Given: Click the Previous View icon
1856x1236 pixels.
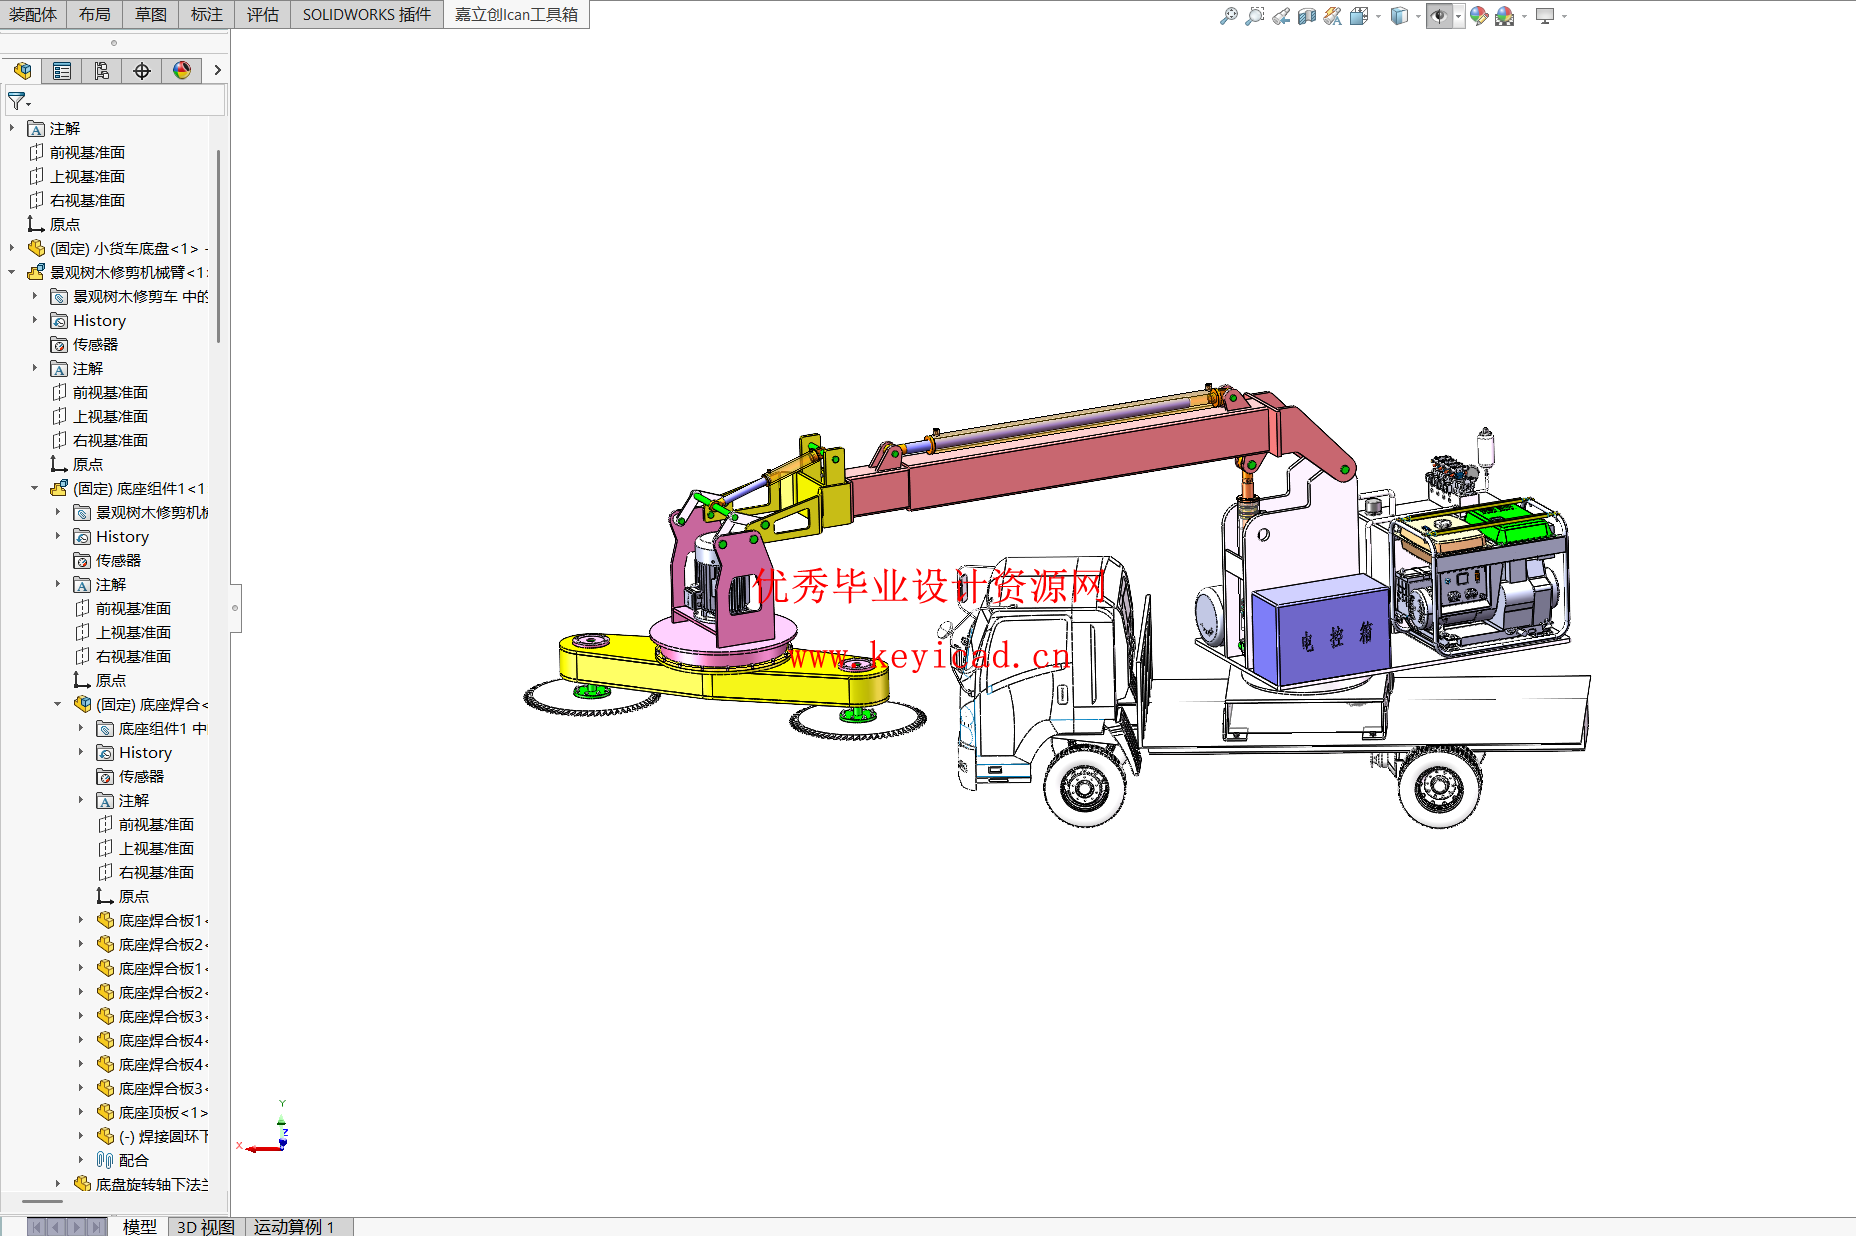Looking at the screenshot, I should point(1280,16).
